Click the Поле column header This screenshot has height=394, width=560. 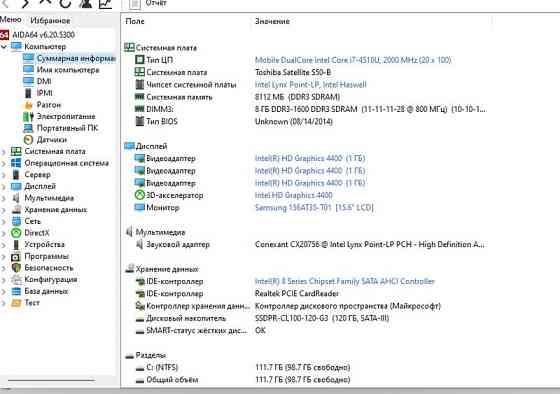(x=135, y=21)
